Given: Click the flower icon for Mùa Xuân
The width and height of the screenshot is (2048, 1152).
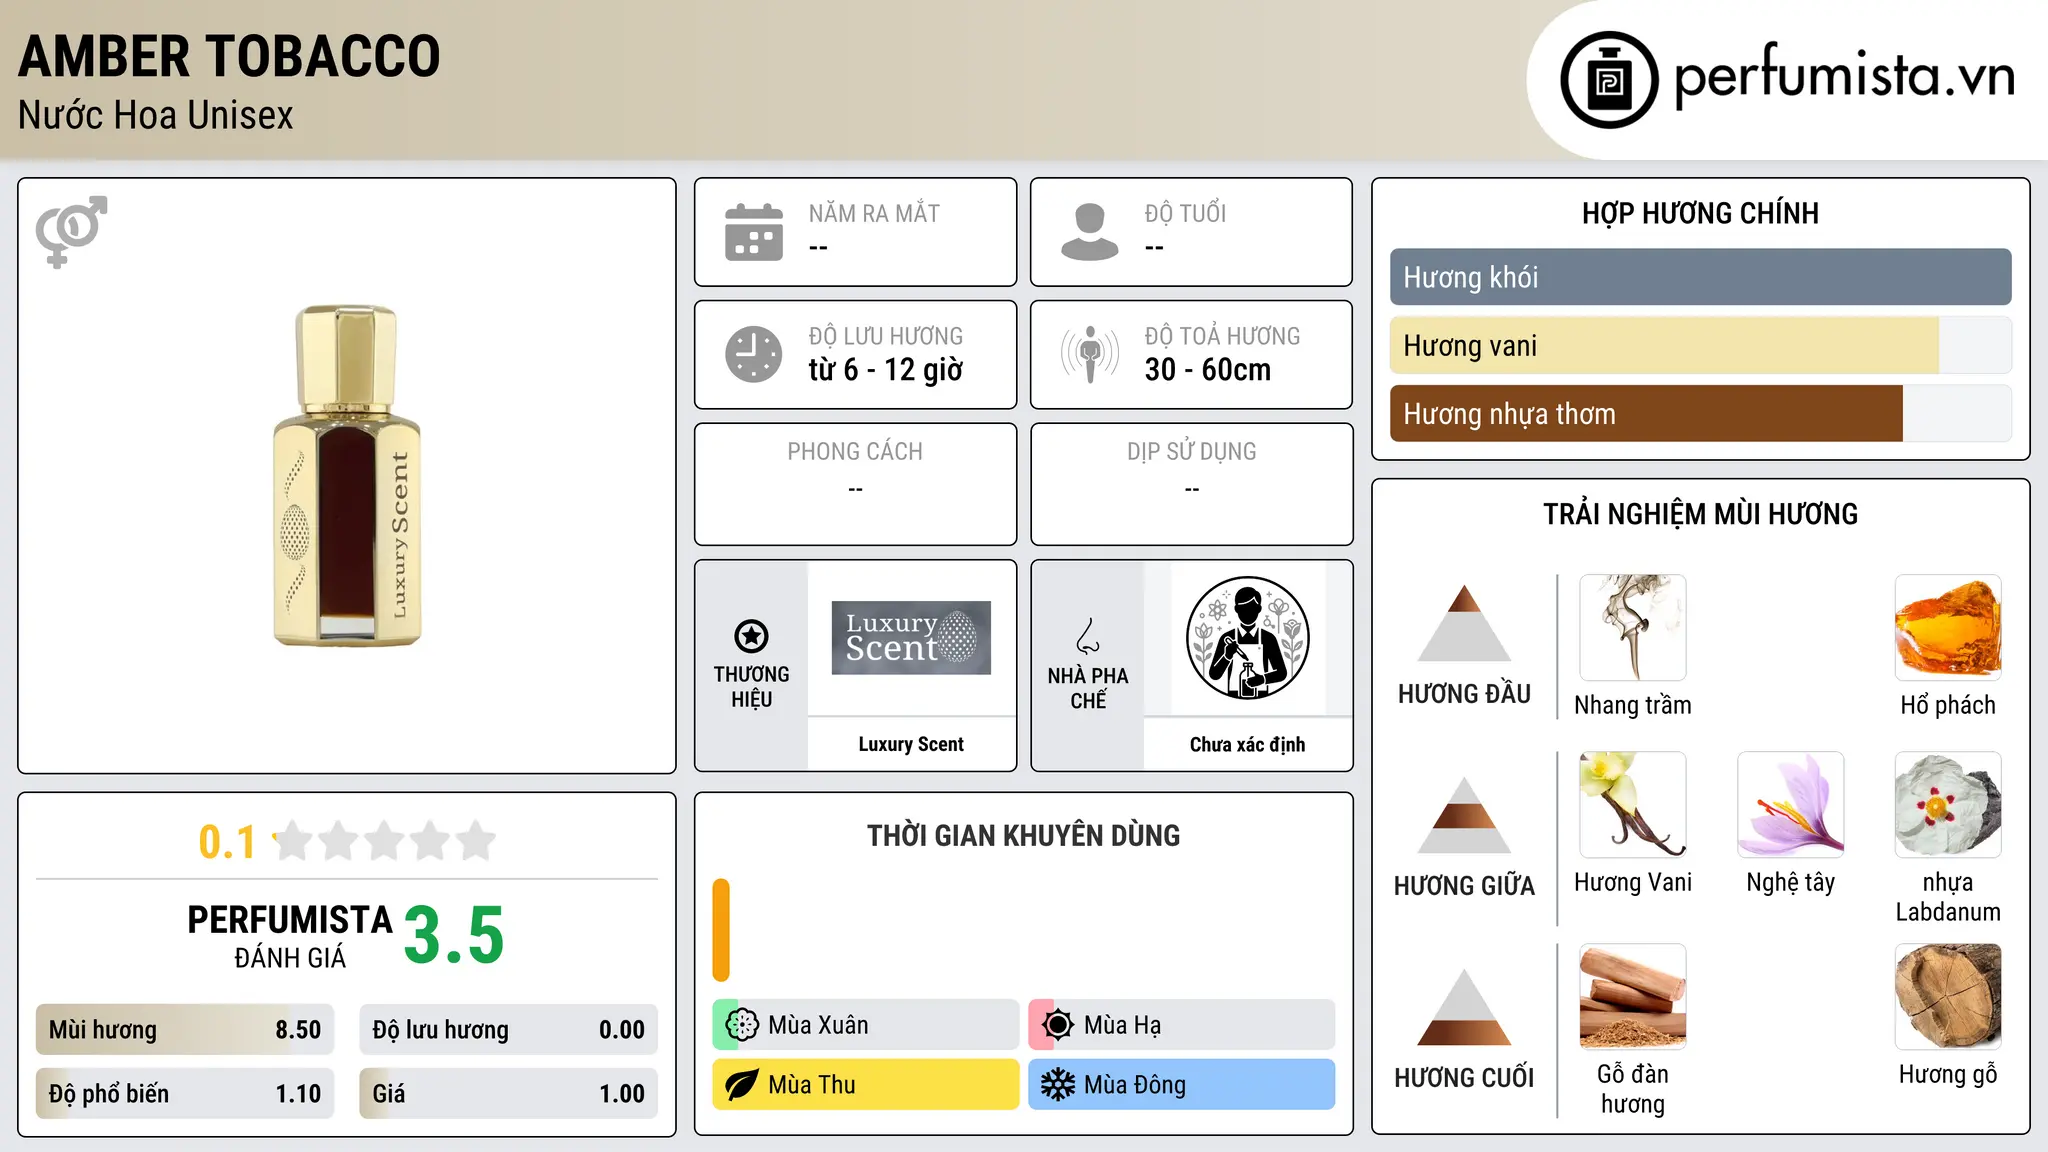Looking at the screenshot, I should [x=742, y=1025].
